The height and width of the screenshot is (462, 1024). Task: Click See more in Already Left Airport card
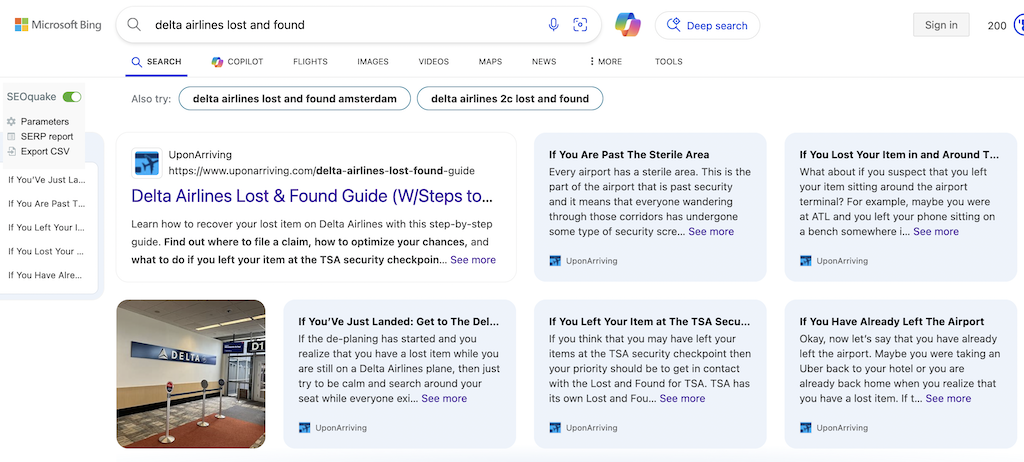pos(948,398)
